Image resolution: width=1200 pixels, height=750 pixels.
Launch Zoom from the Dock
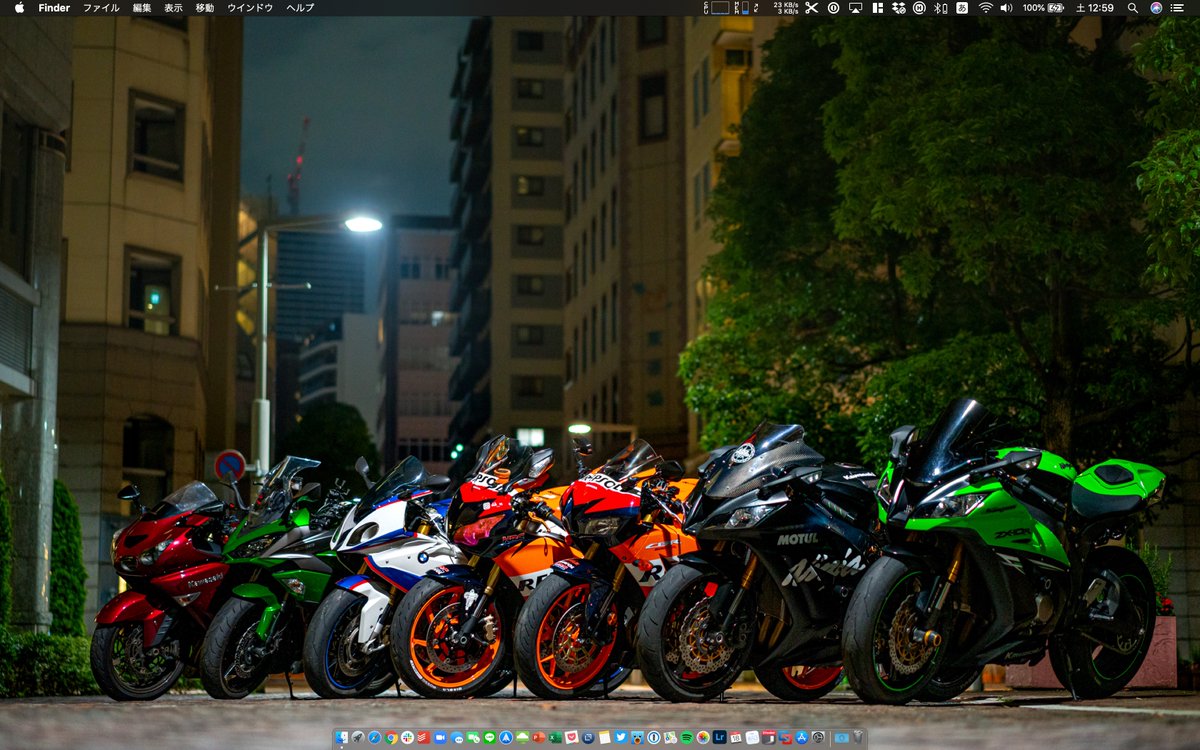pyautogui.click(x=440, y=737)
